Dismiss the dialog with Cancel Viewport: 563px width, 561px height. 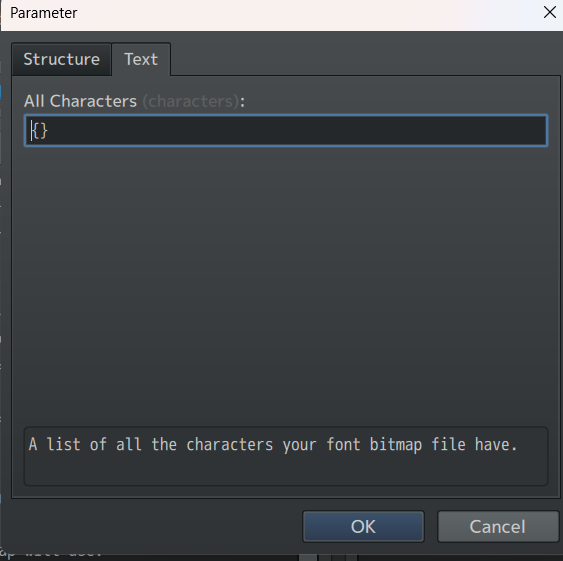498,527
